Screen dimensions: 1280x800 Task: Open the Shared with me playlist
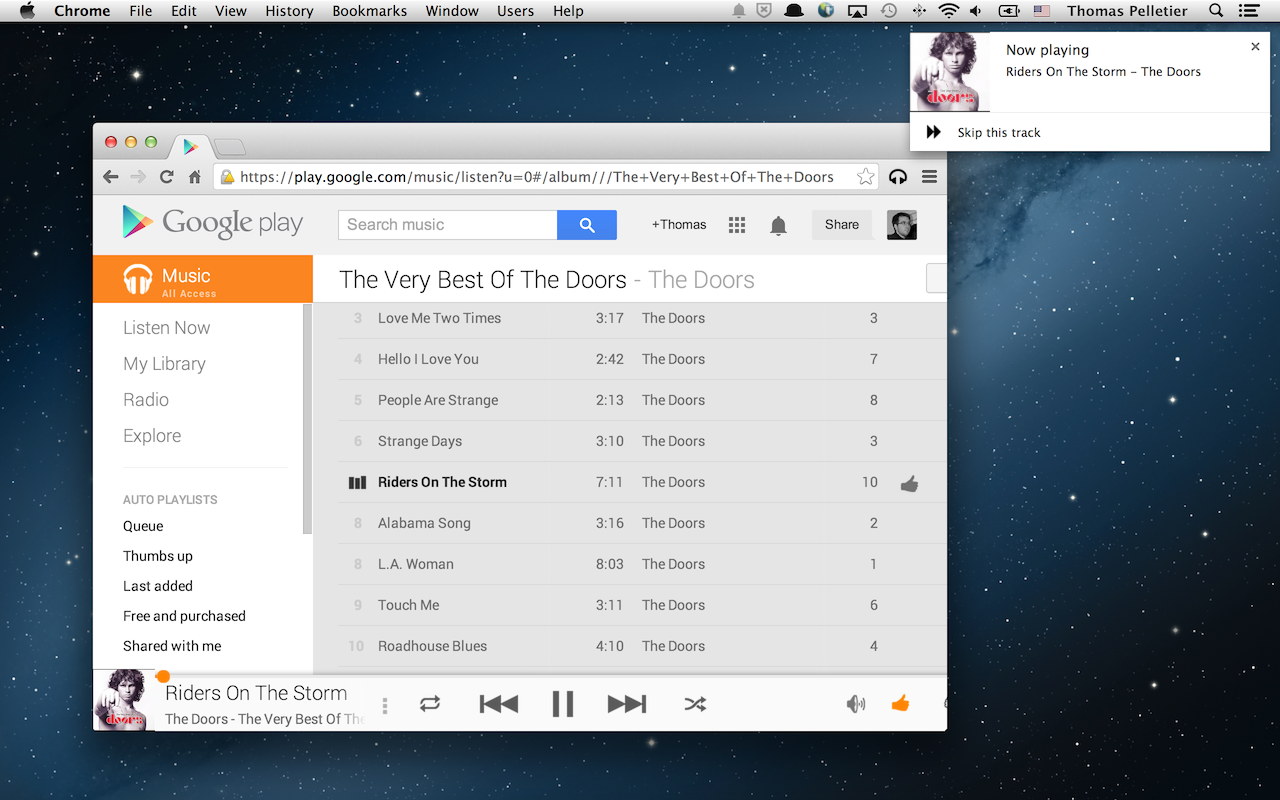[172, 646]
